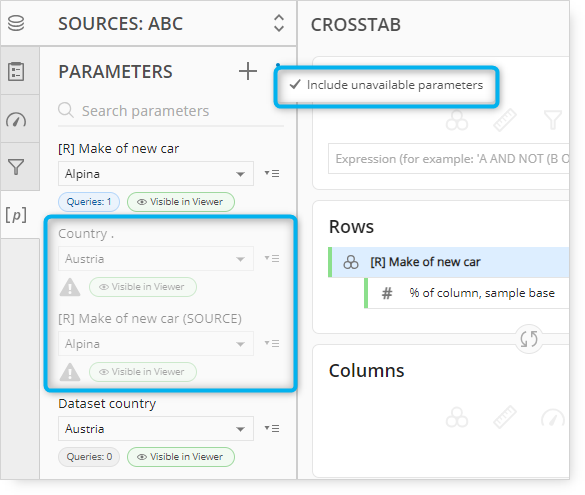The image size is (585, 495).
Task: Toggle Visible in Viewer for Make of new car
Action: click(x=181, y=202)
